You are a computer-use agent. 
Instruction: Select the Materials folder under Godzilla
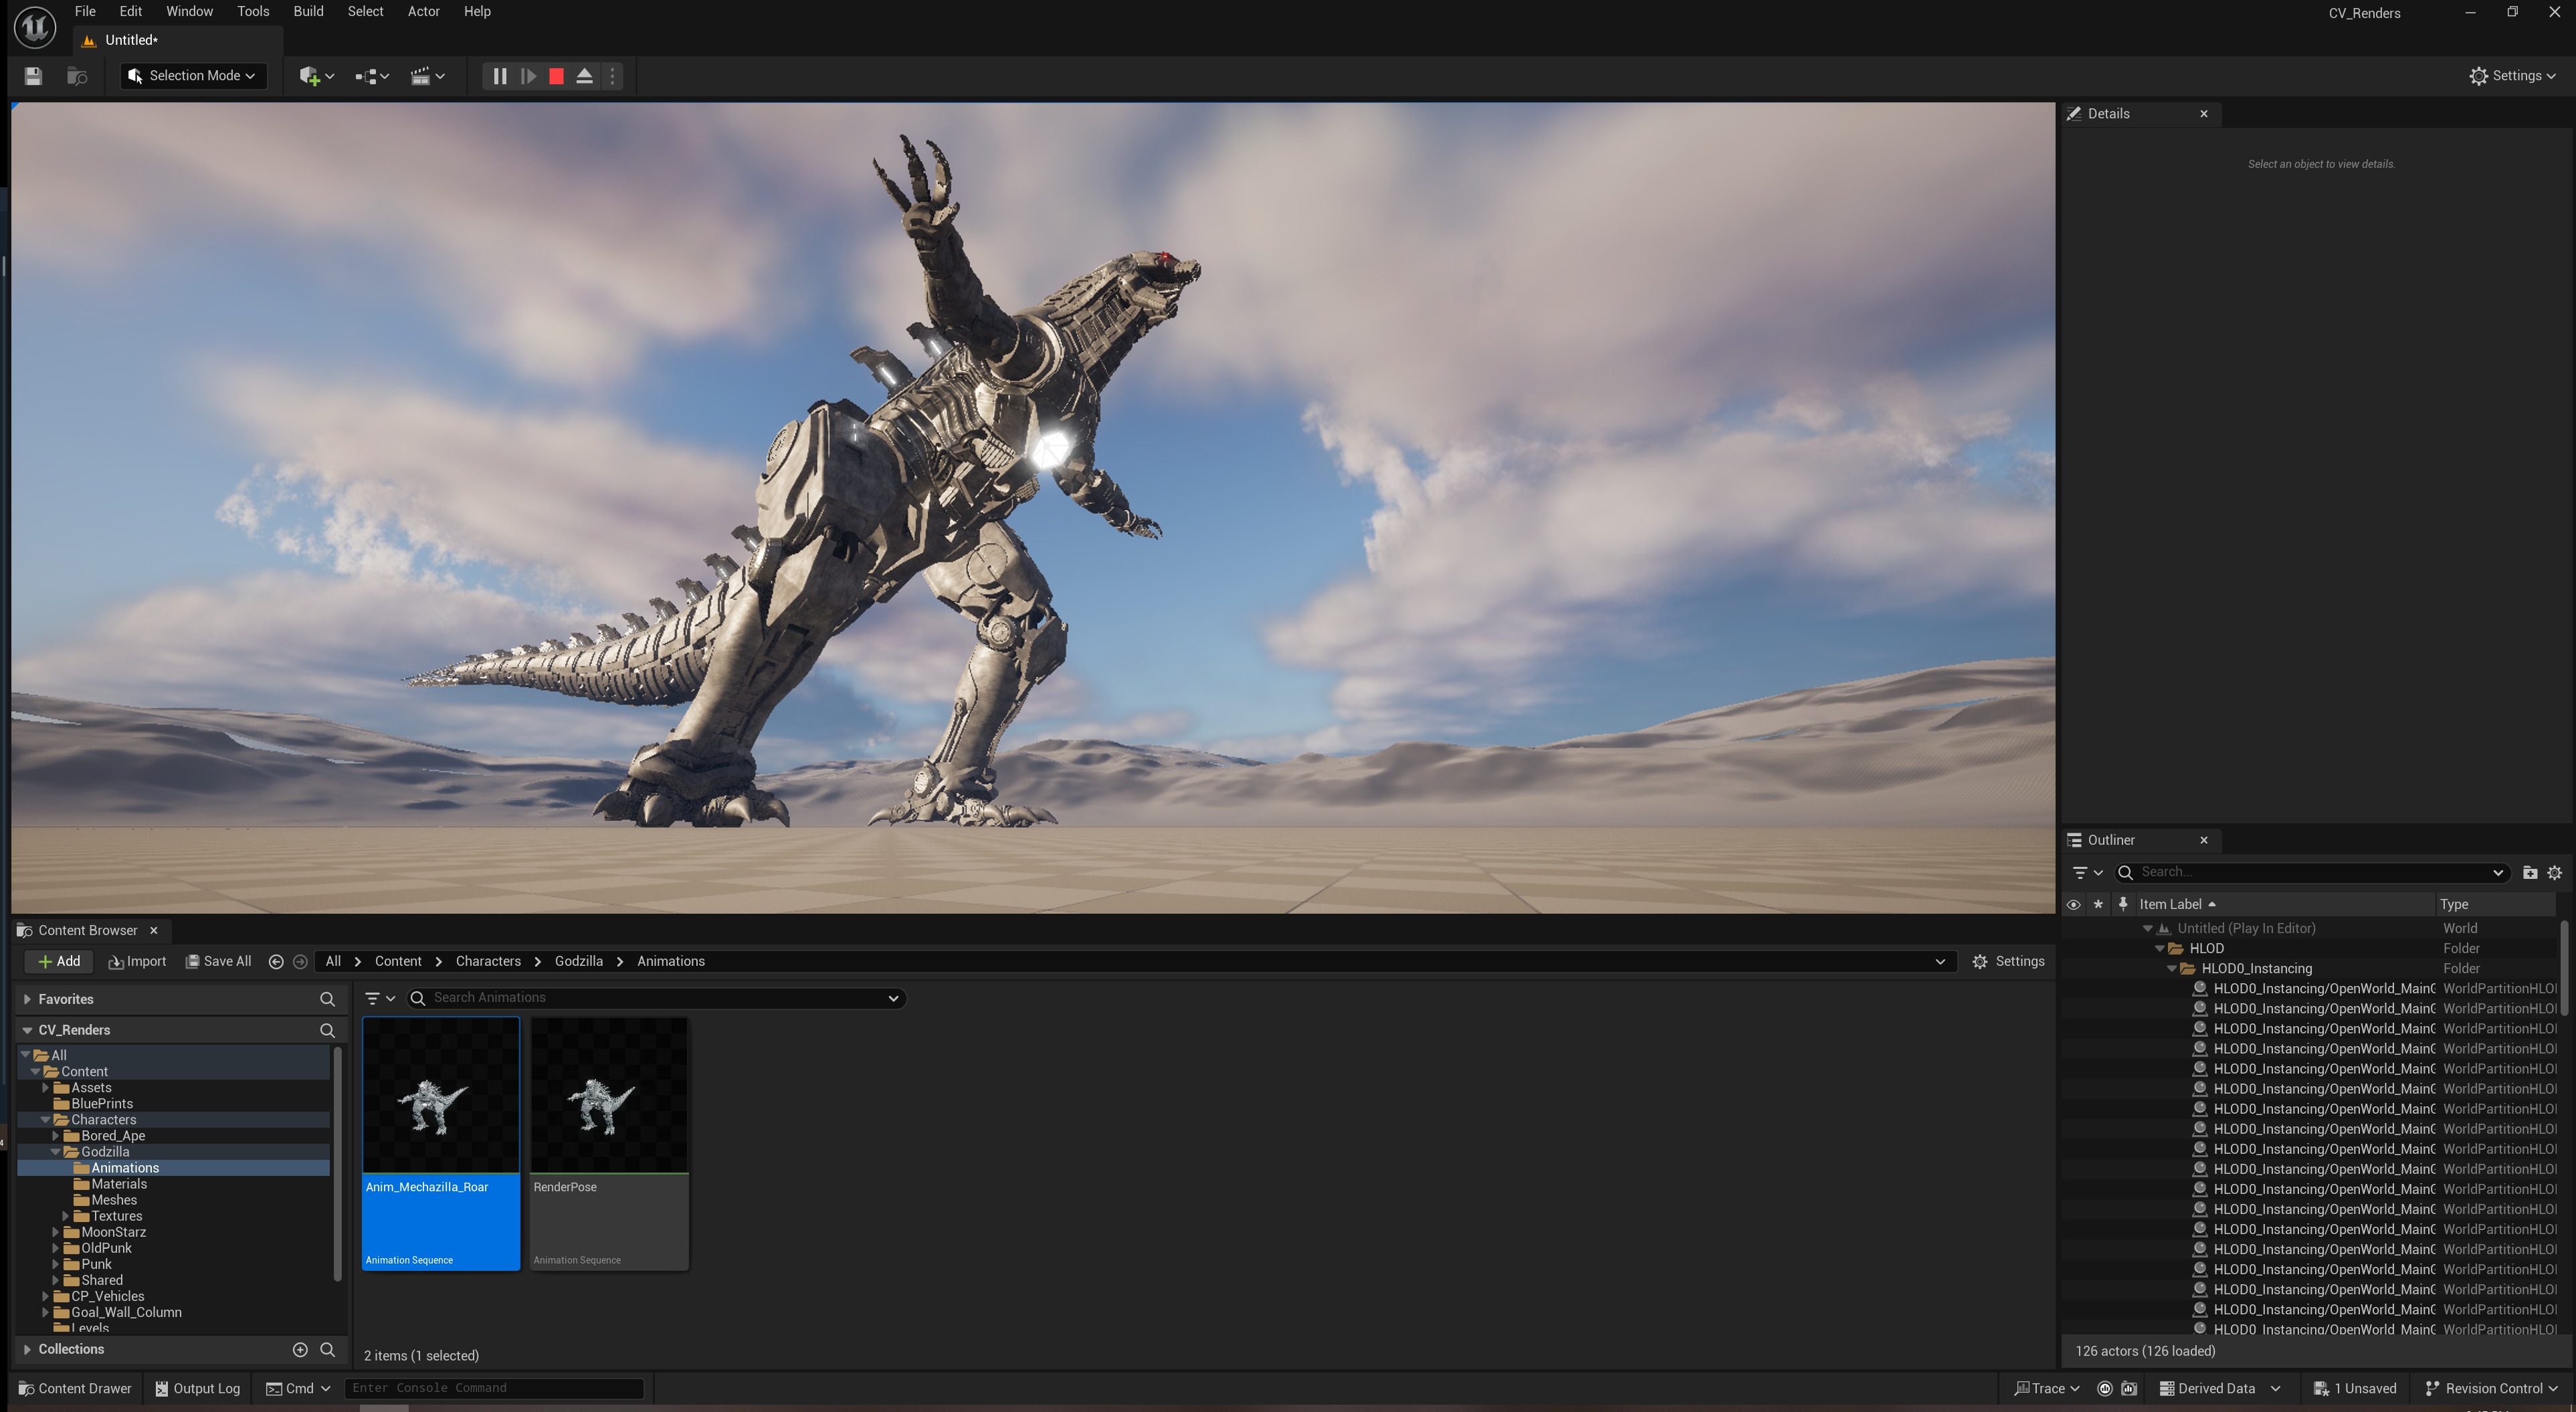click(118, 1185)
